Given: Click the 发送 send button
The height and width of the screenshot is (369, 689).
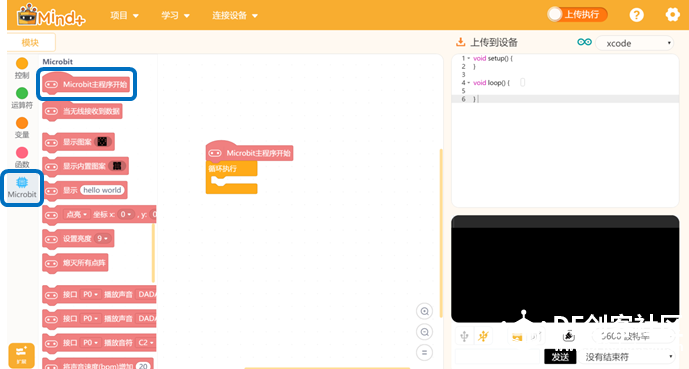Looking at the screenshot, I should (560, 357).
